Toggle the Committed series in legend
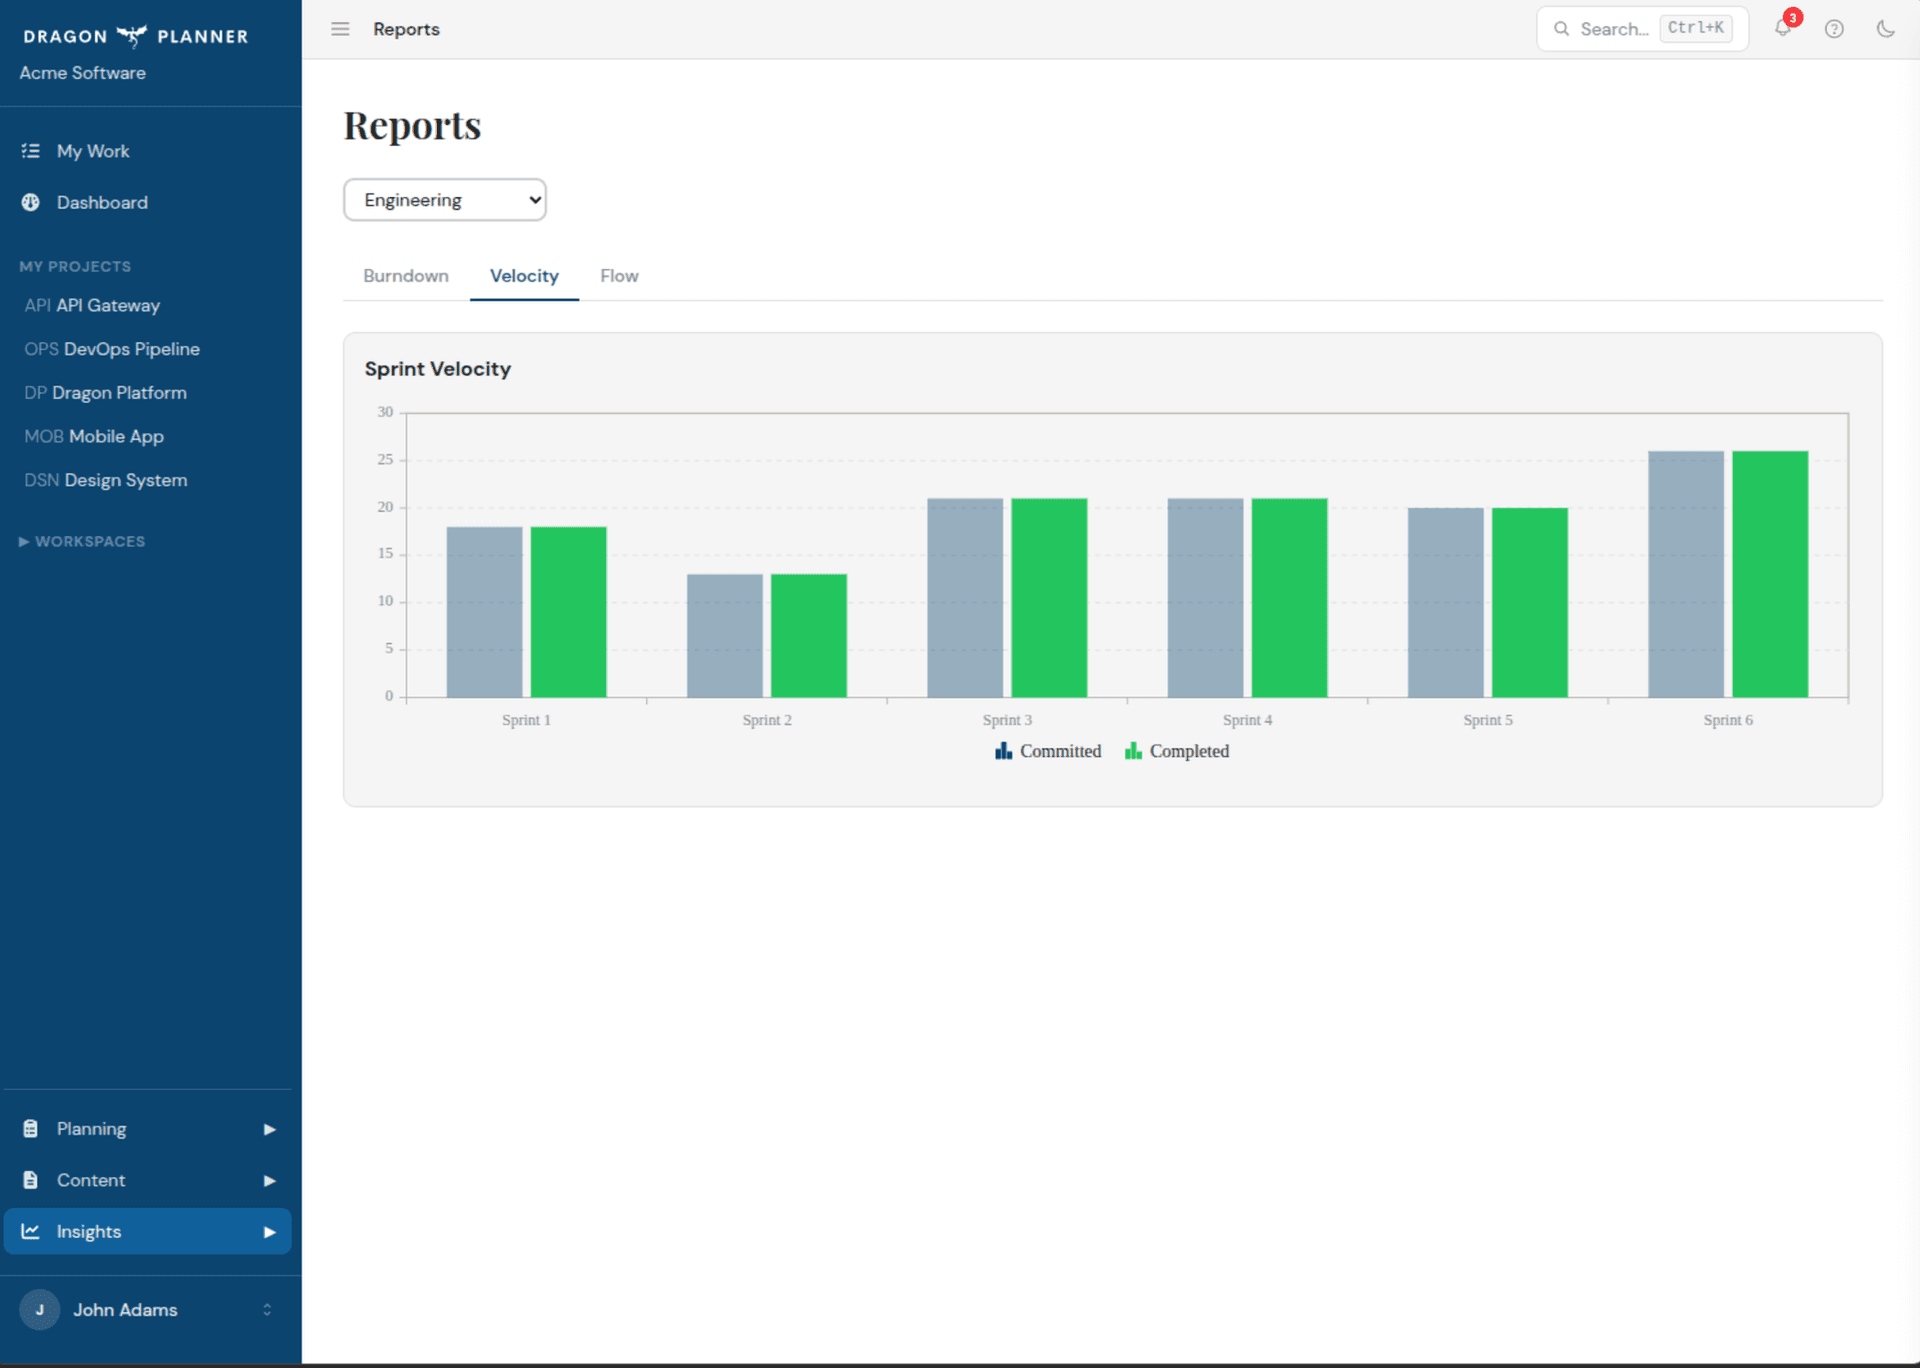The image size is (1920, 1368). [1048, 751]
